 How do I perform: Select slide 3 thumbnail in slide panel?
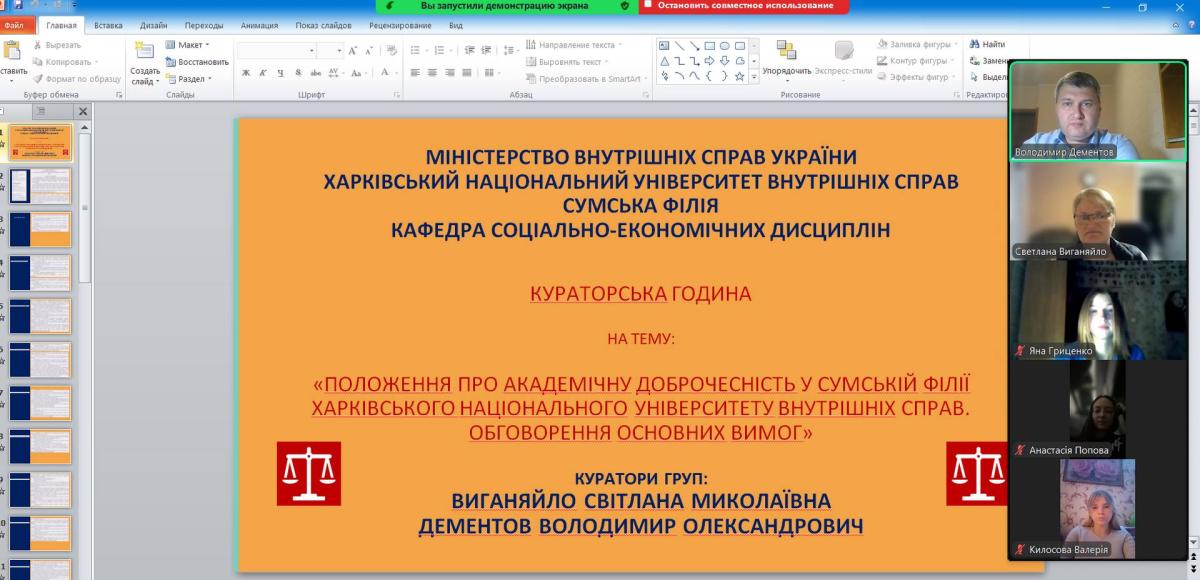click(41, 229)
